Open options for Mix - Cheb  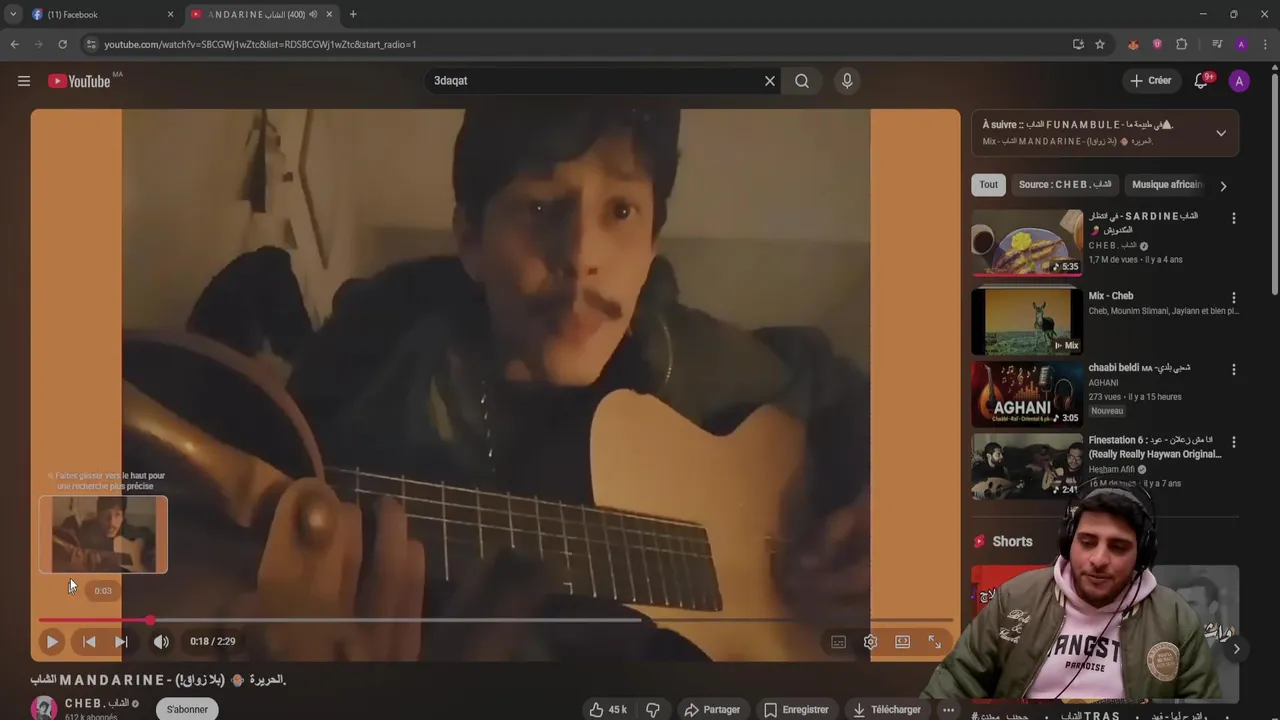[x=1233, y=298]
